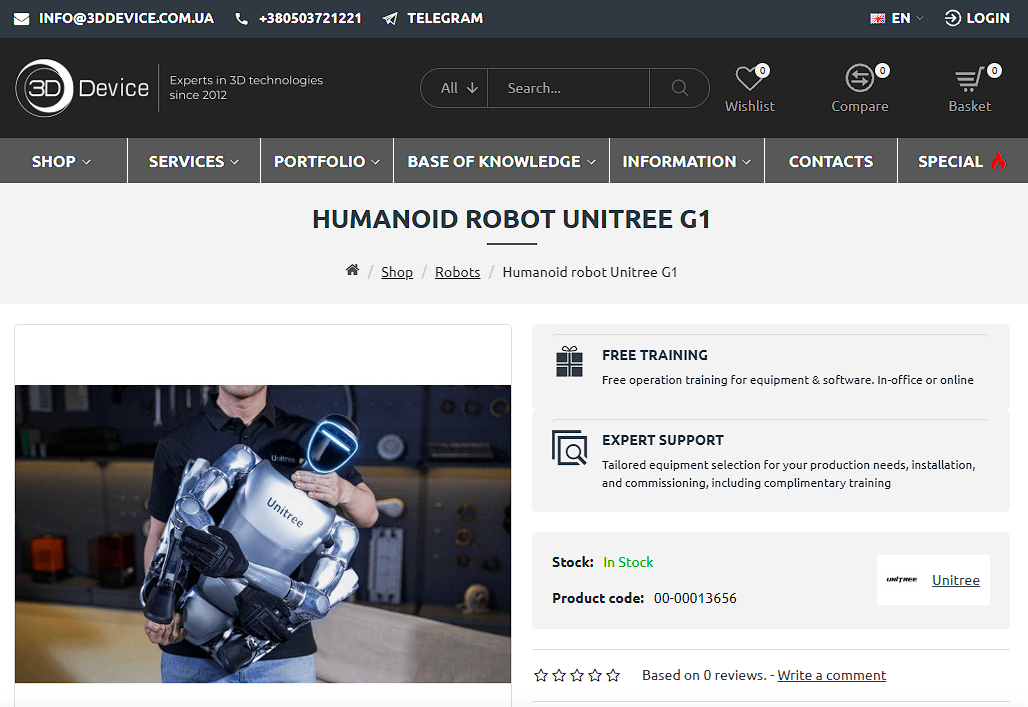The width and height of the screenshot is (1028, 707).
Task: Click the +380503721221 phone number
Action: (310, 18)
